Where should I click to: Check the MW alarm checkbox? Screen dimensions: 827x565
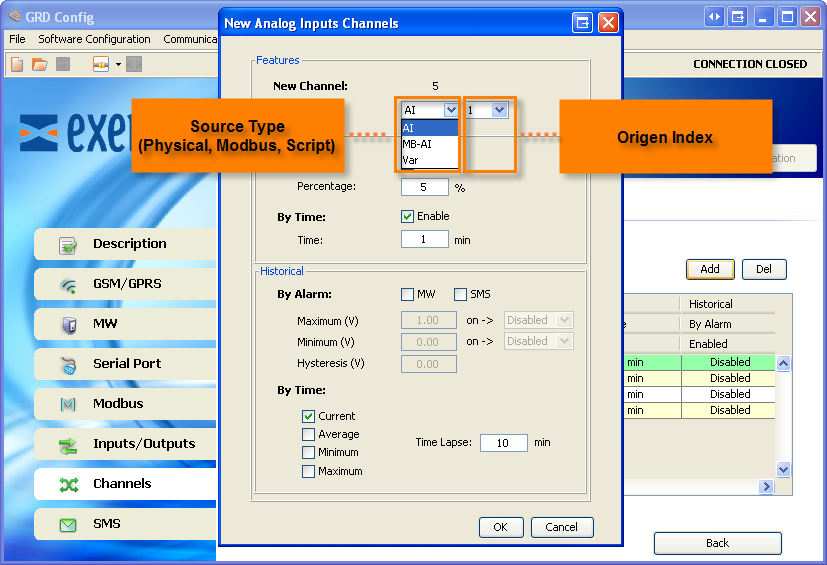coord(408,294)
